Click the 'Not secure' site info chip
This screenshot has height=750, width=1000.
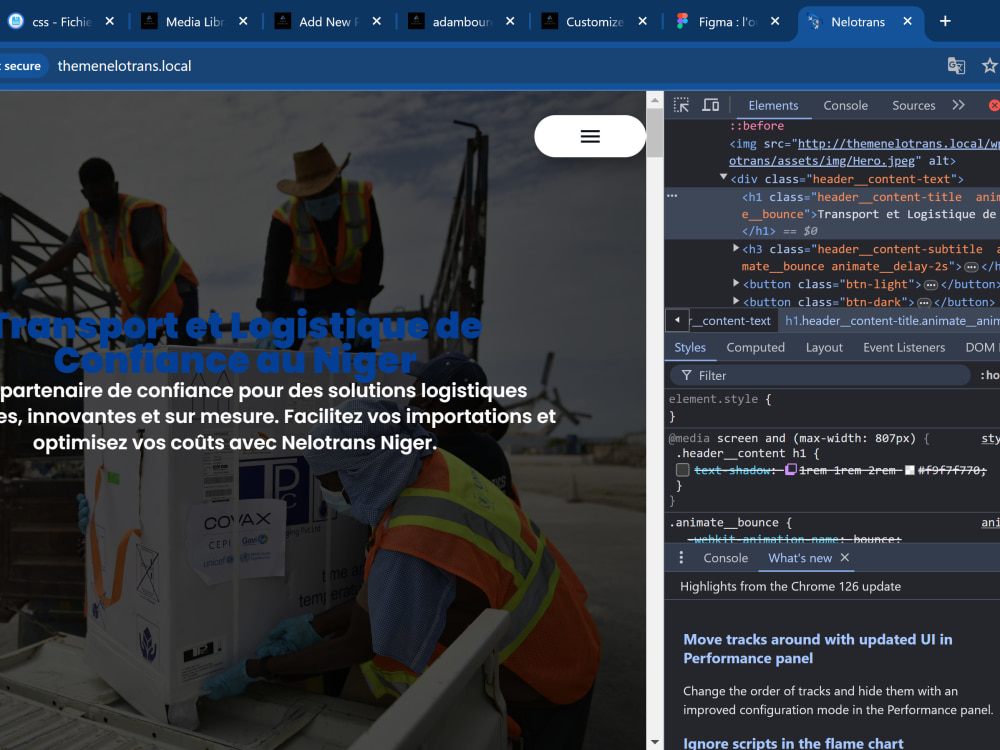pyautogui.click(x=21, y=66)
